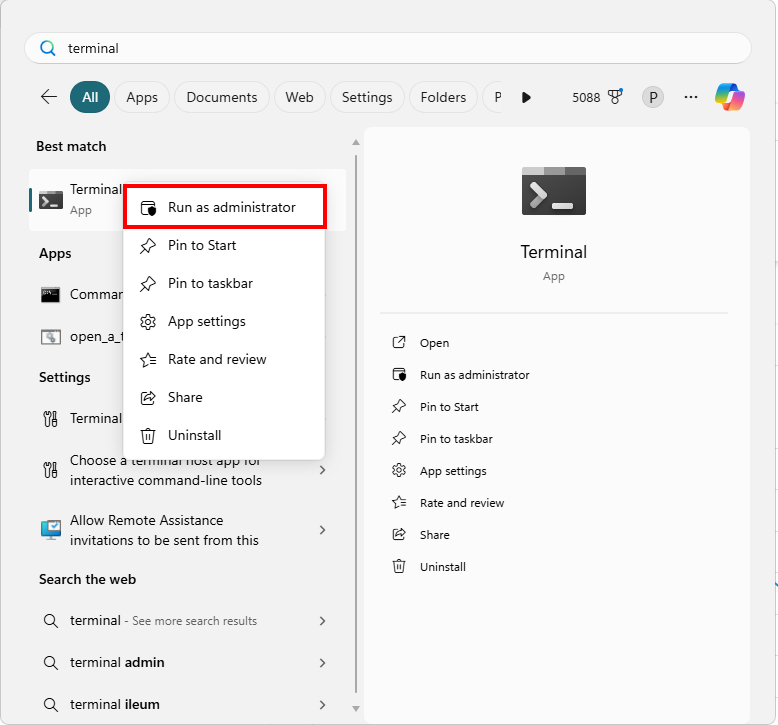Viewport: 778px width, 725px height.
Task: Click the Command Prompt app icon
Action: tap(51, 295)
